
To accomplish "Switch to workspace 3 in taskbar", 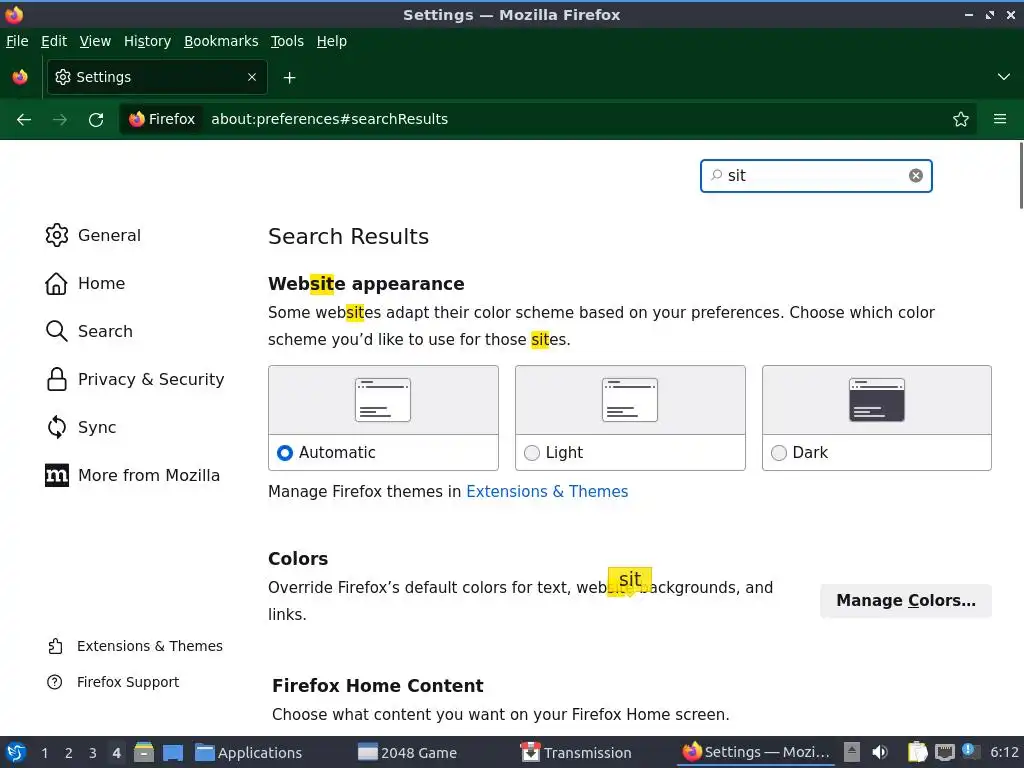I will (93, 753).
